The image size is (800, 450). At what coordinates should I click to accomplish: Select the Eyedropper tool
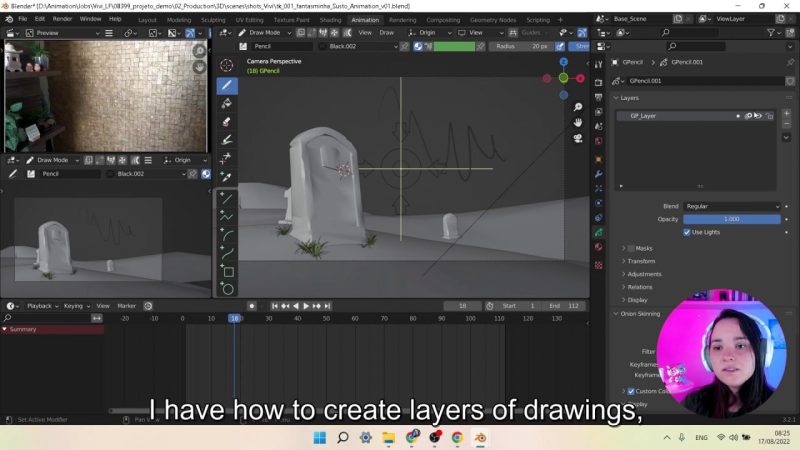point(227,177)
